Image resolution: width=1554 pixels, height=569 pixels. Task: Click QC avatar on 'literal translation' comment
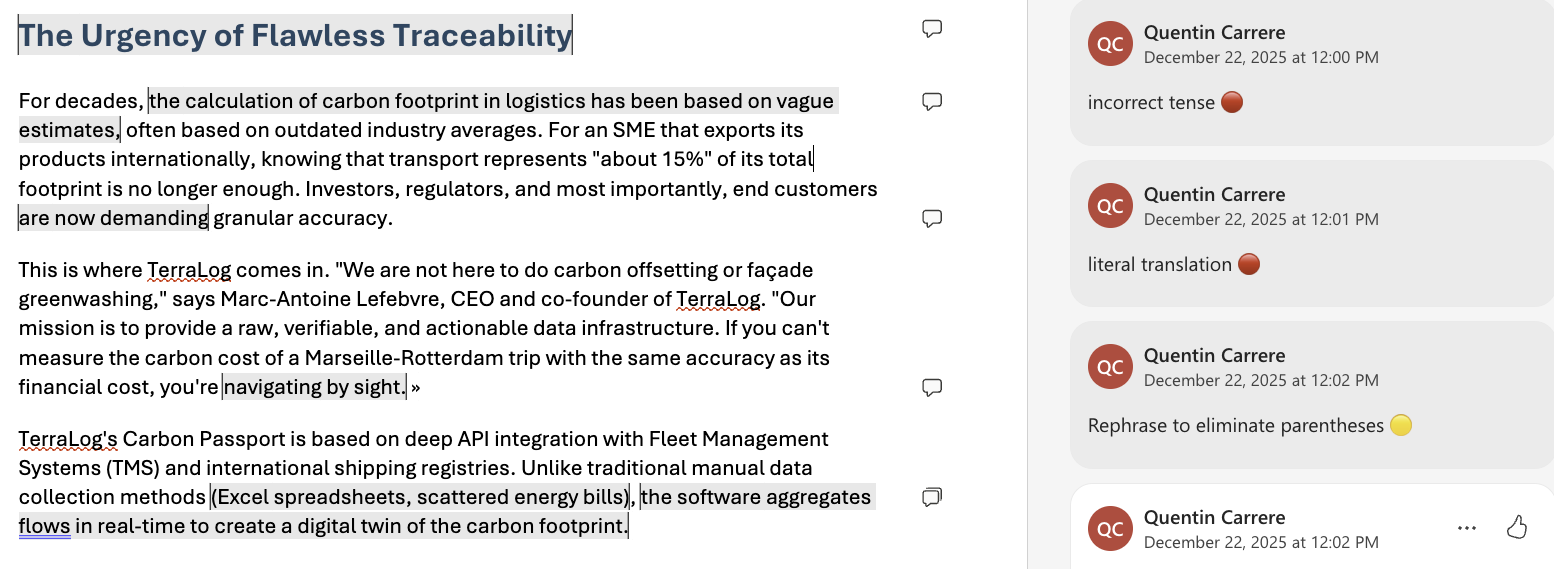1110,206
